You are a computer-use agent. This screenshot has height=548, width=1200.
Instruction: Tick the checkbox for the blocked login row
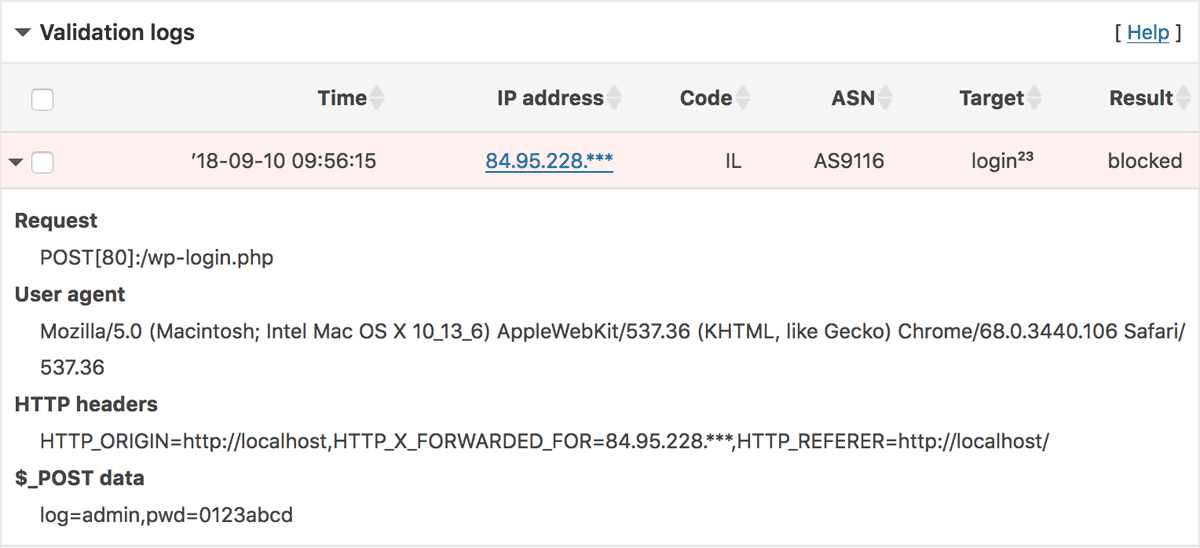[x=43, y=162]
